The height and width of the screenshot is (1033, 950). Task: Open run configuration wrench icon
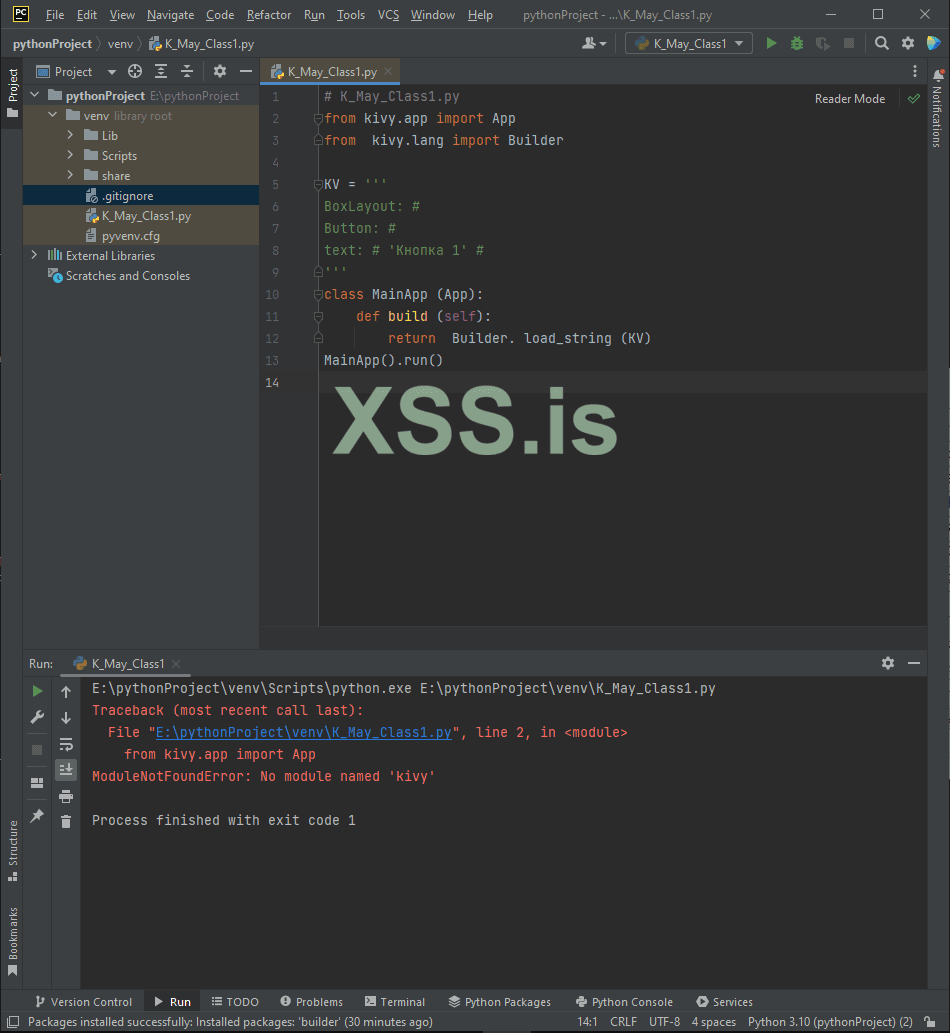pos(37,717)
